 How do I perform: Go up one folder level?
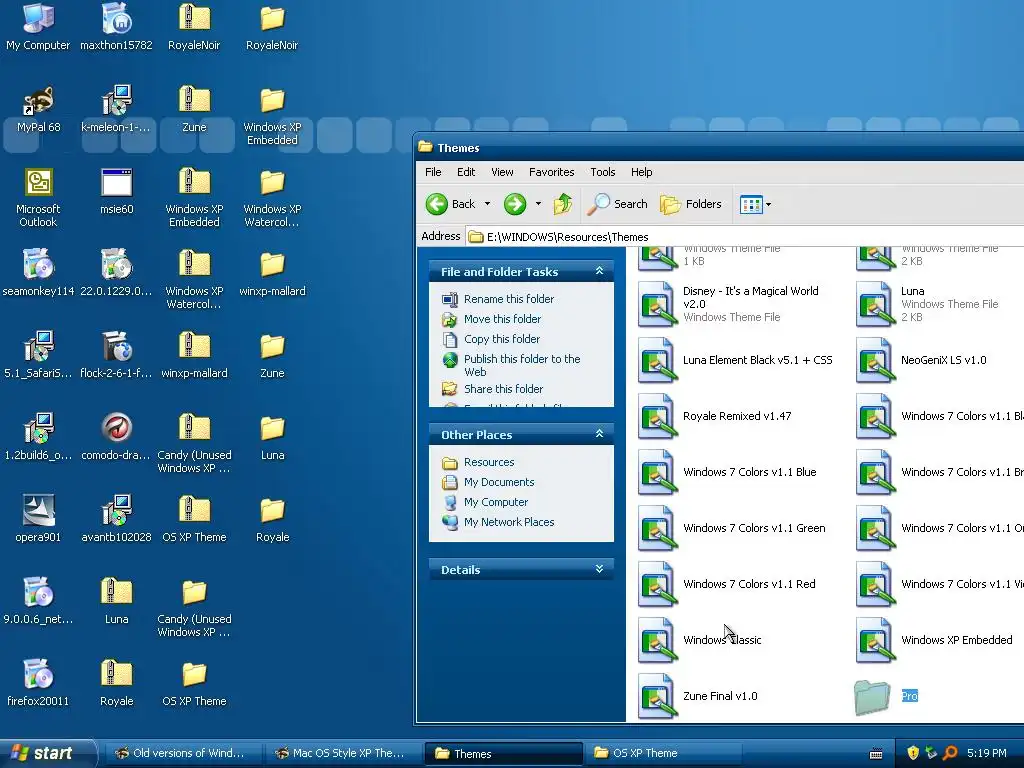click(x=563, y=204)
